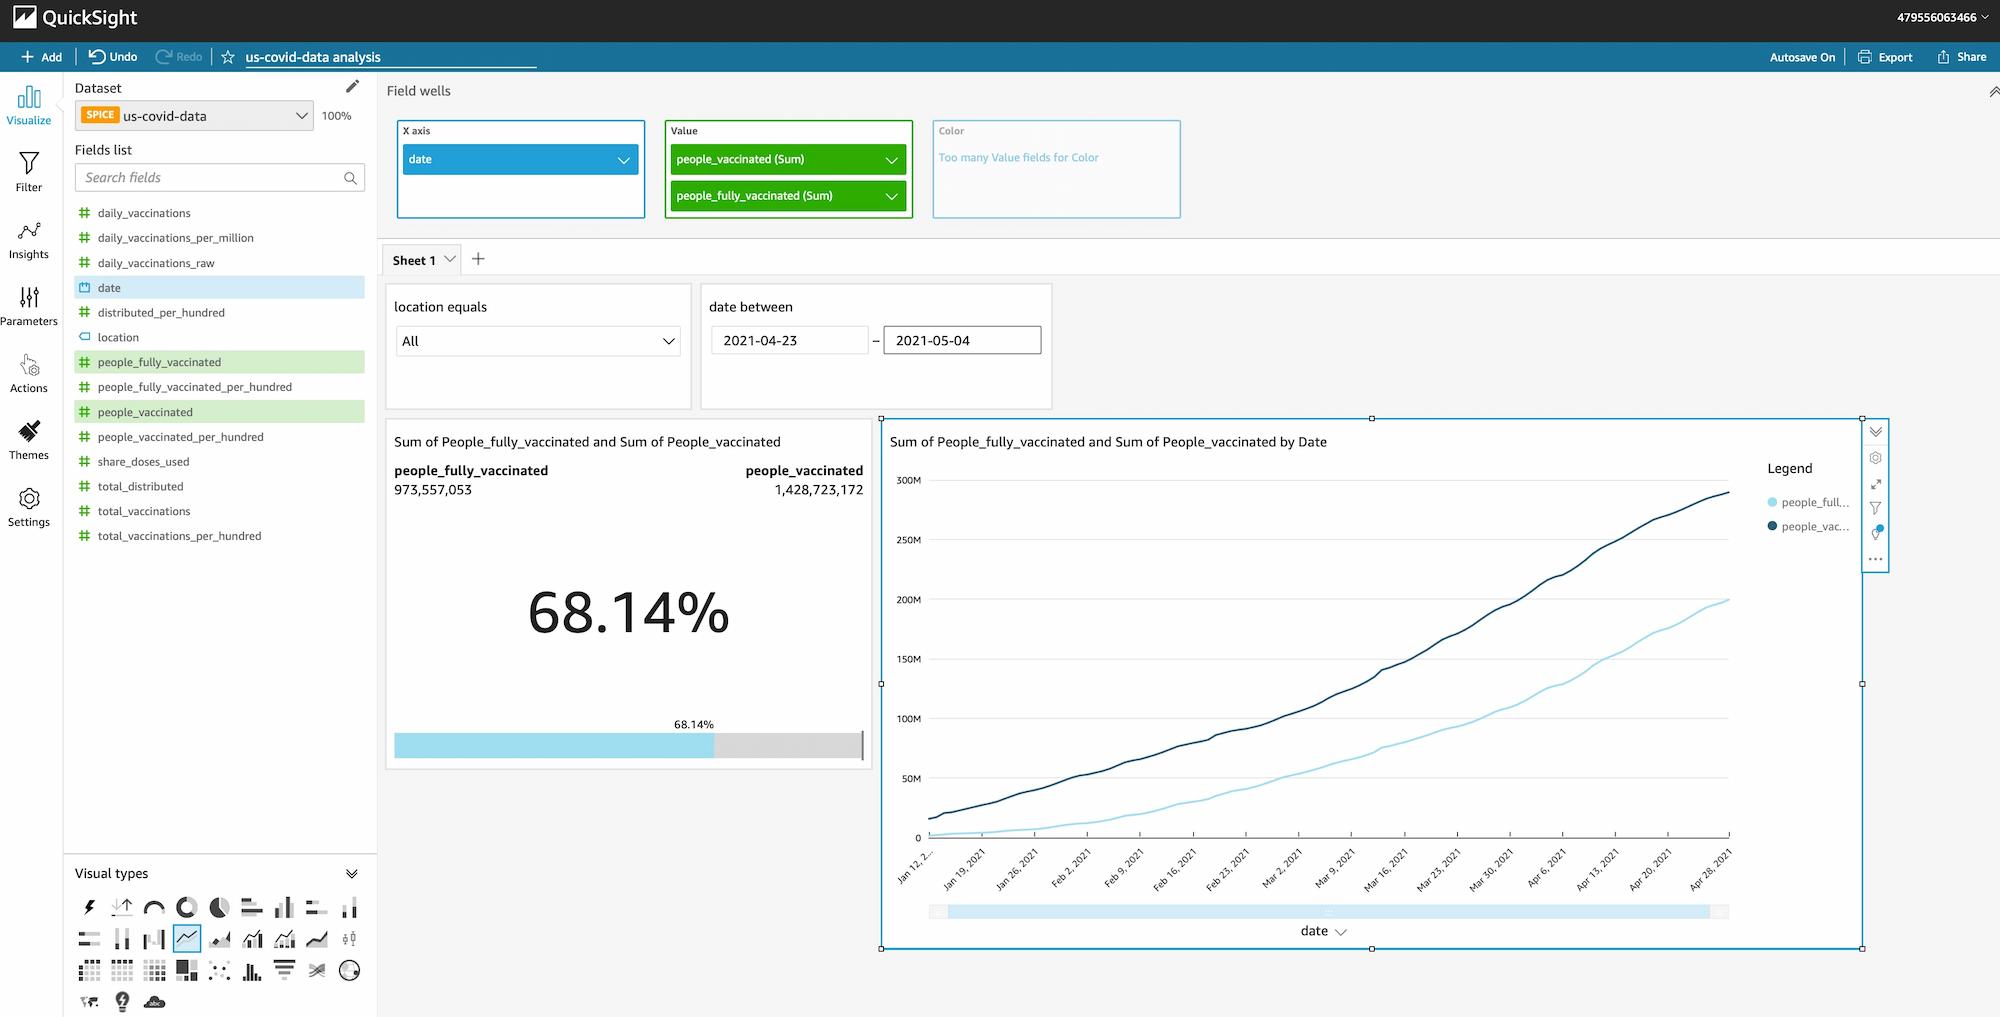The height and width of the screenshot is (1017, 2000).
Task: Open the Insights panel in sidebar
Action: click(29, 241)
